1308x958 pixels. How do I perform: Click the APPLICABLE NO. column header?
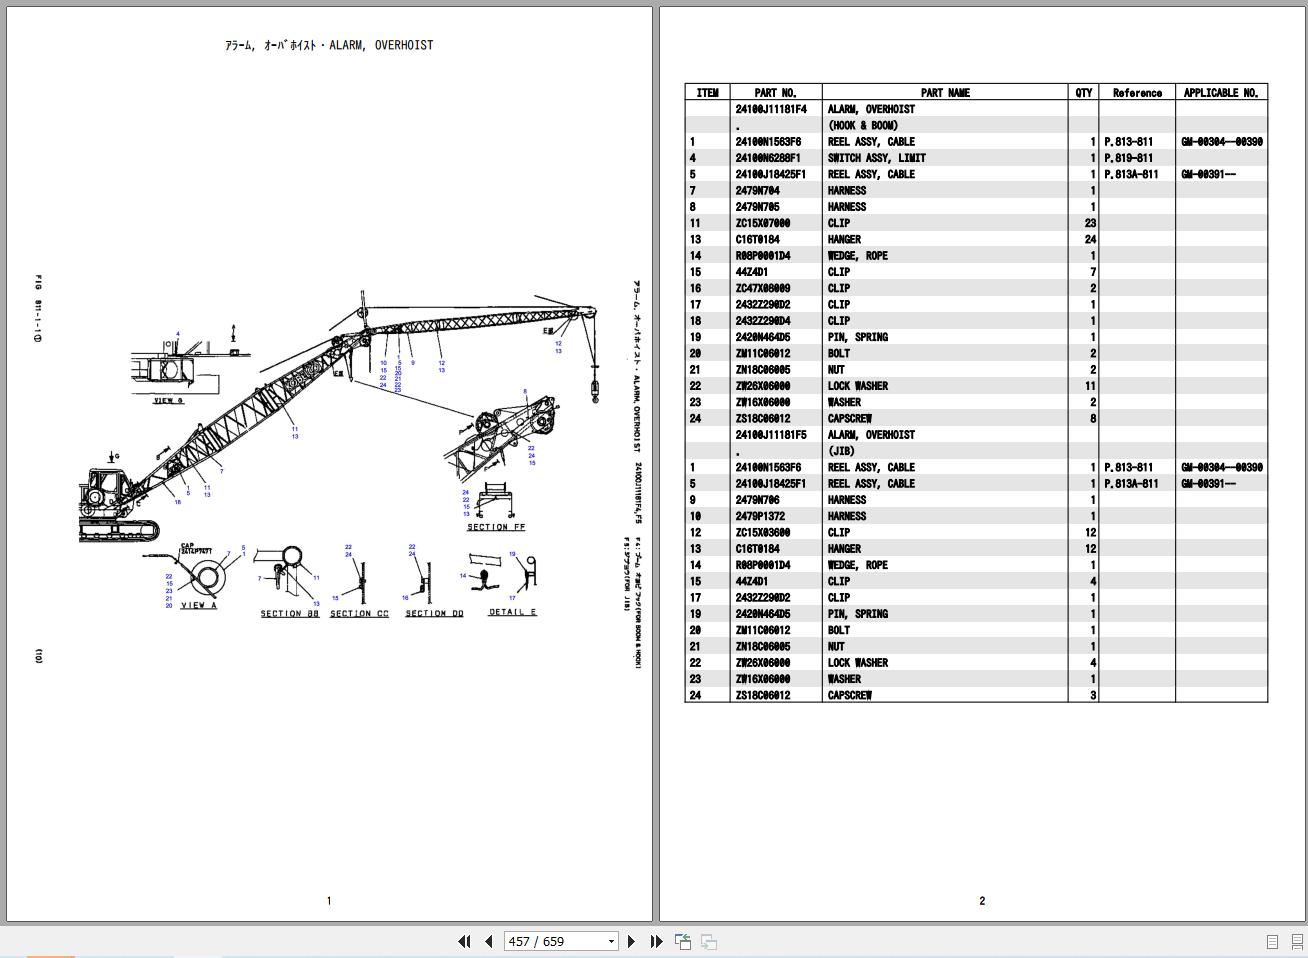[x=1221, y=92]
